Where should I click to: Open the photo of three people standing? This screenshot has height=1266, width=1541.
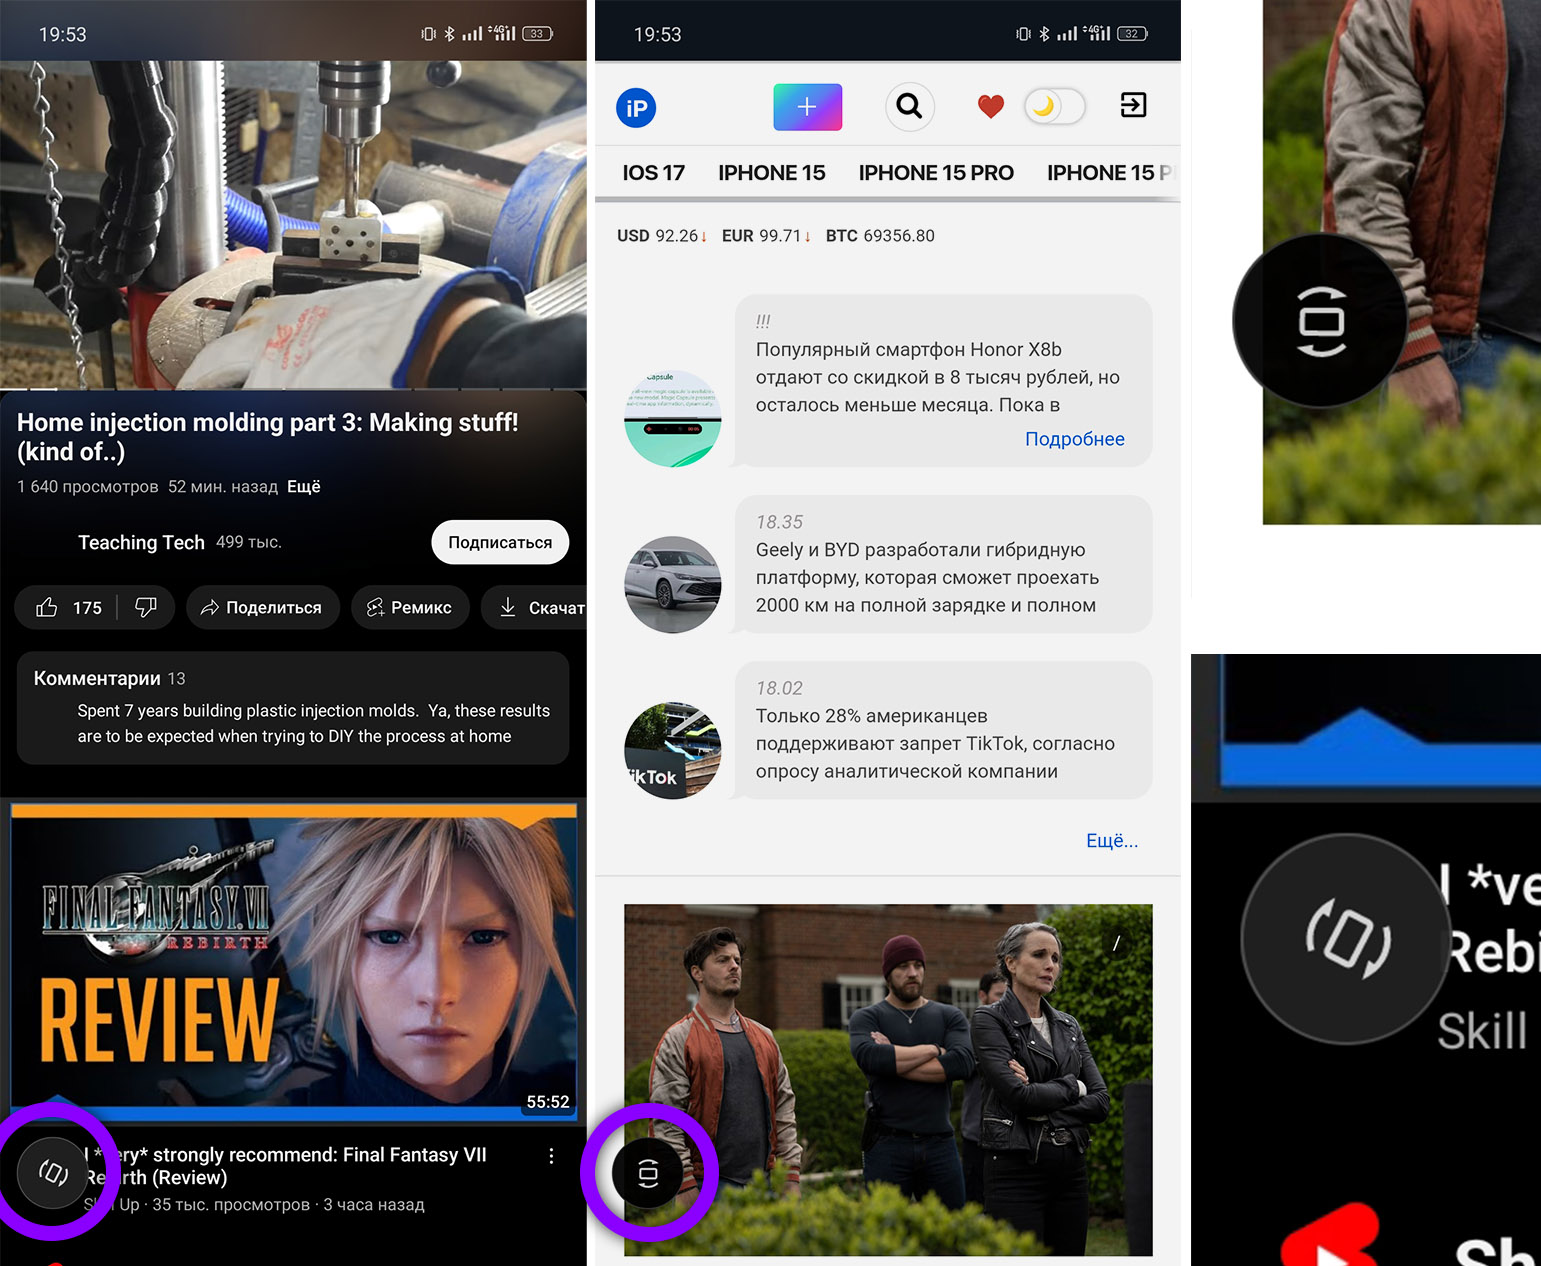(888, 1080)
